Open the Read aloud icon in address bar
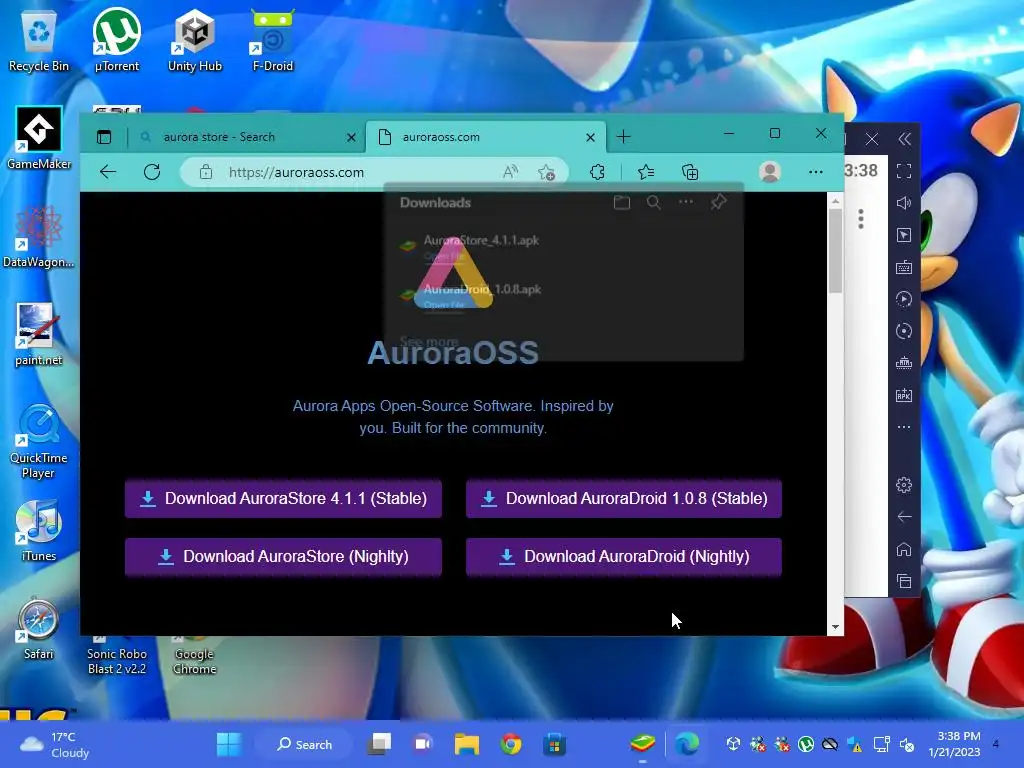1024x768 pixels. (x=510, y=172)
